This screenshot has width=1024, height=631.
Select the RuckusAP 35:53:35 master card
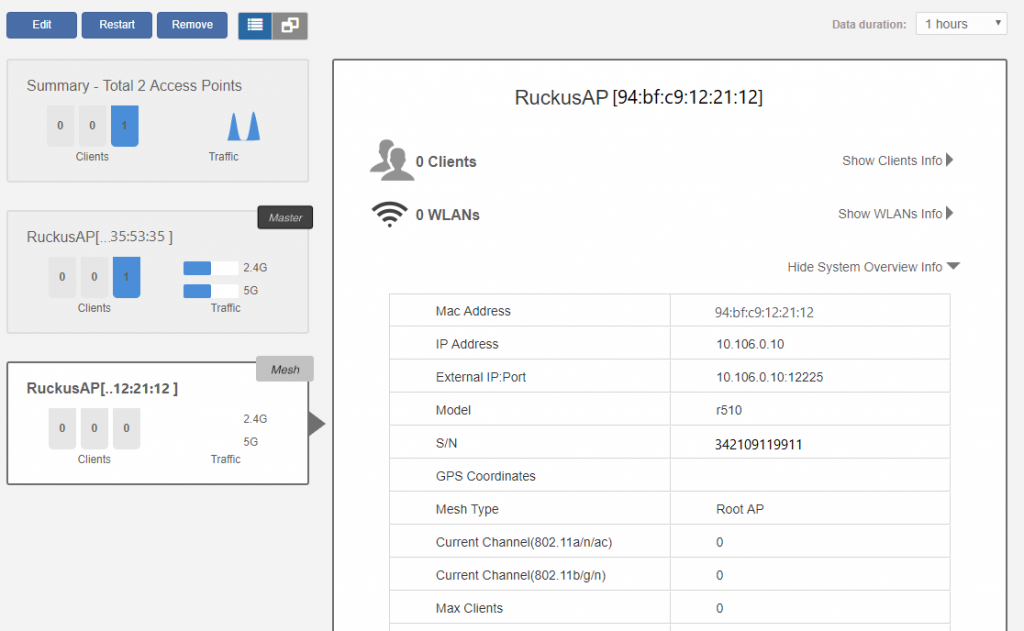pos(157,272)
